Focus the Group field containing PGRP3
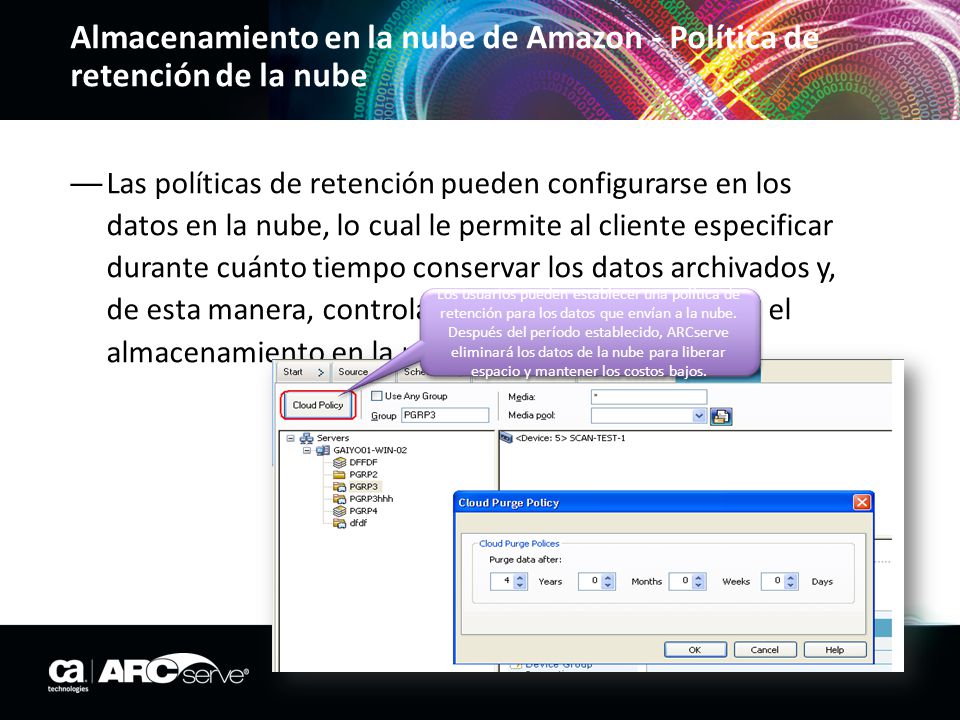Viewport: 960px width, 720px height. point(445,415)
